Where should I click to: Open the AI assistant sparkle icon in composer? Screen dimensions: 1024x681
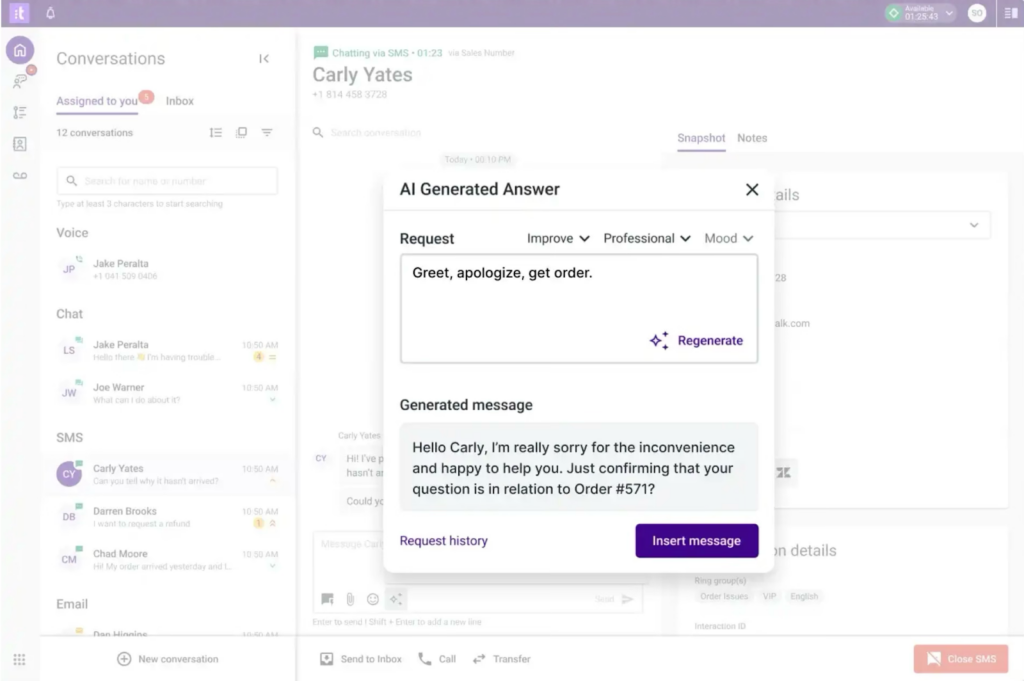click(396, 598)
